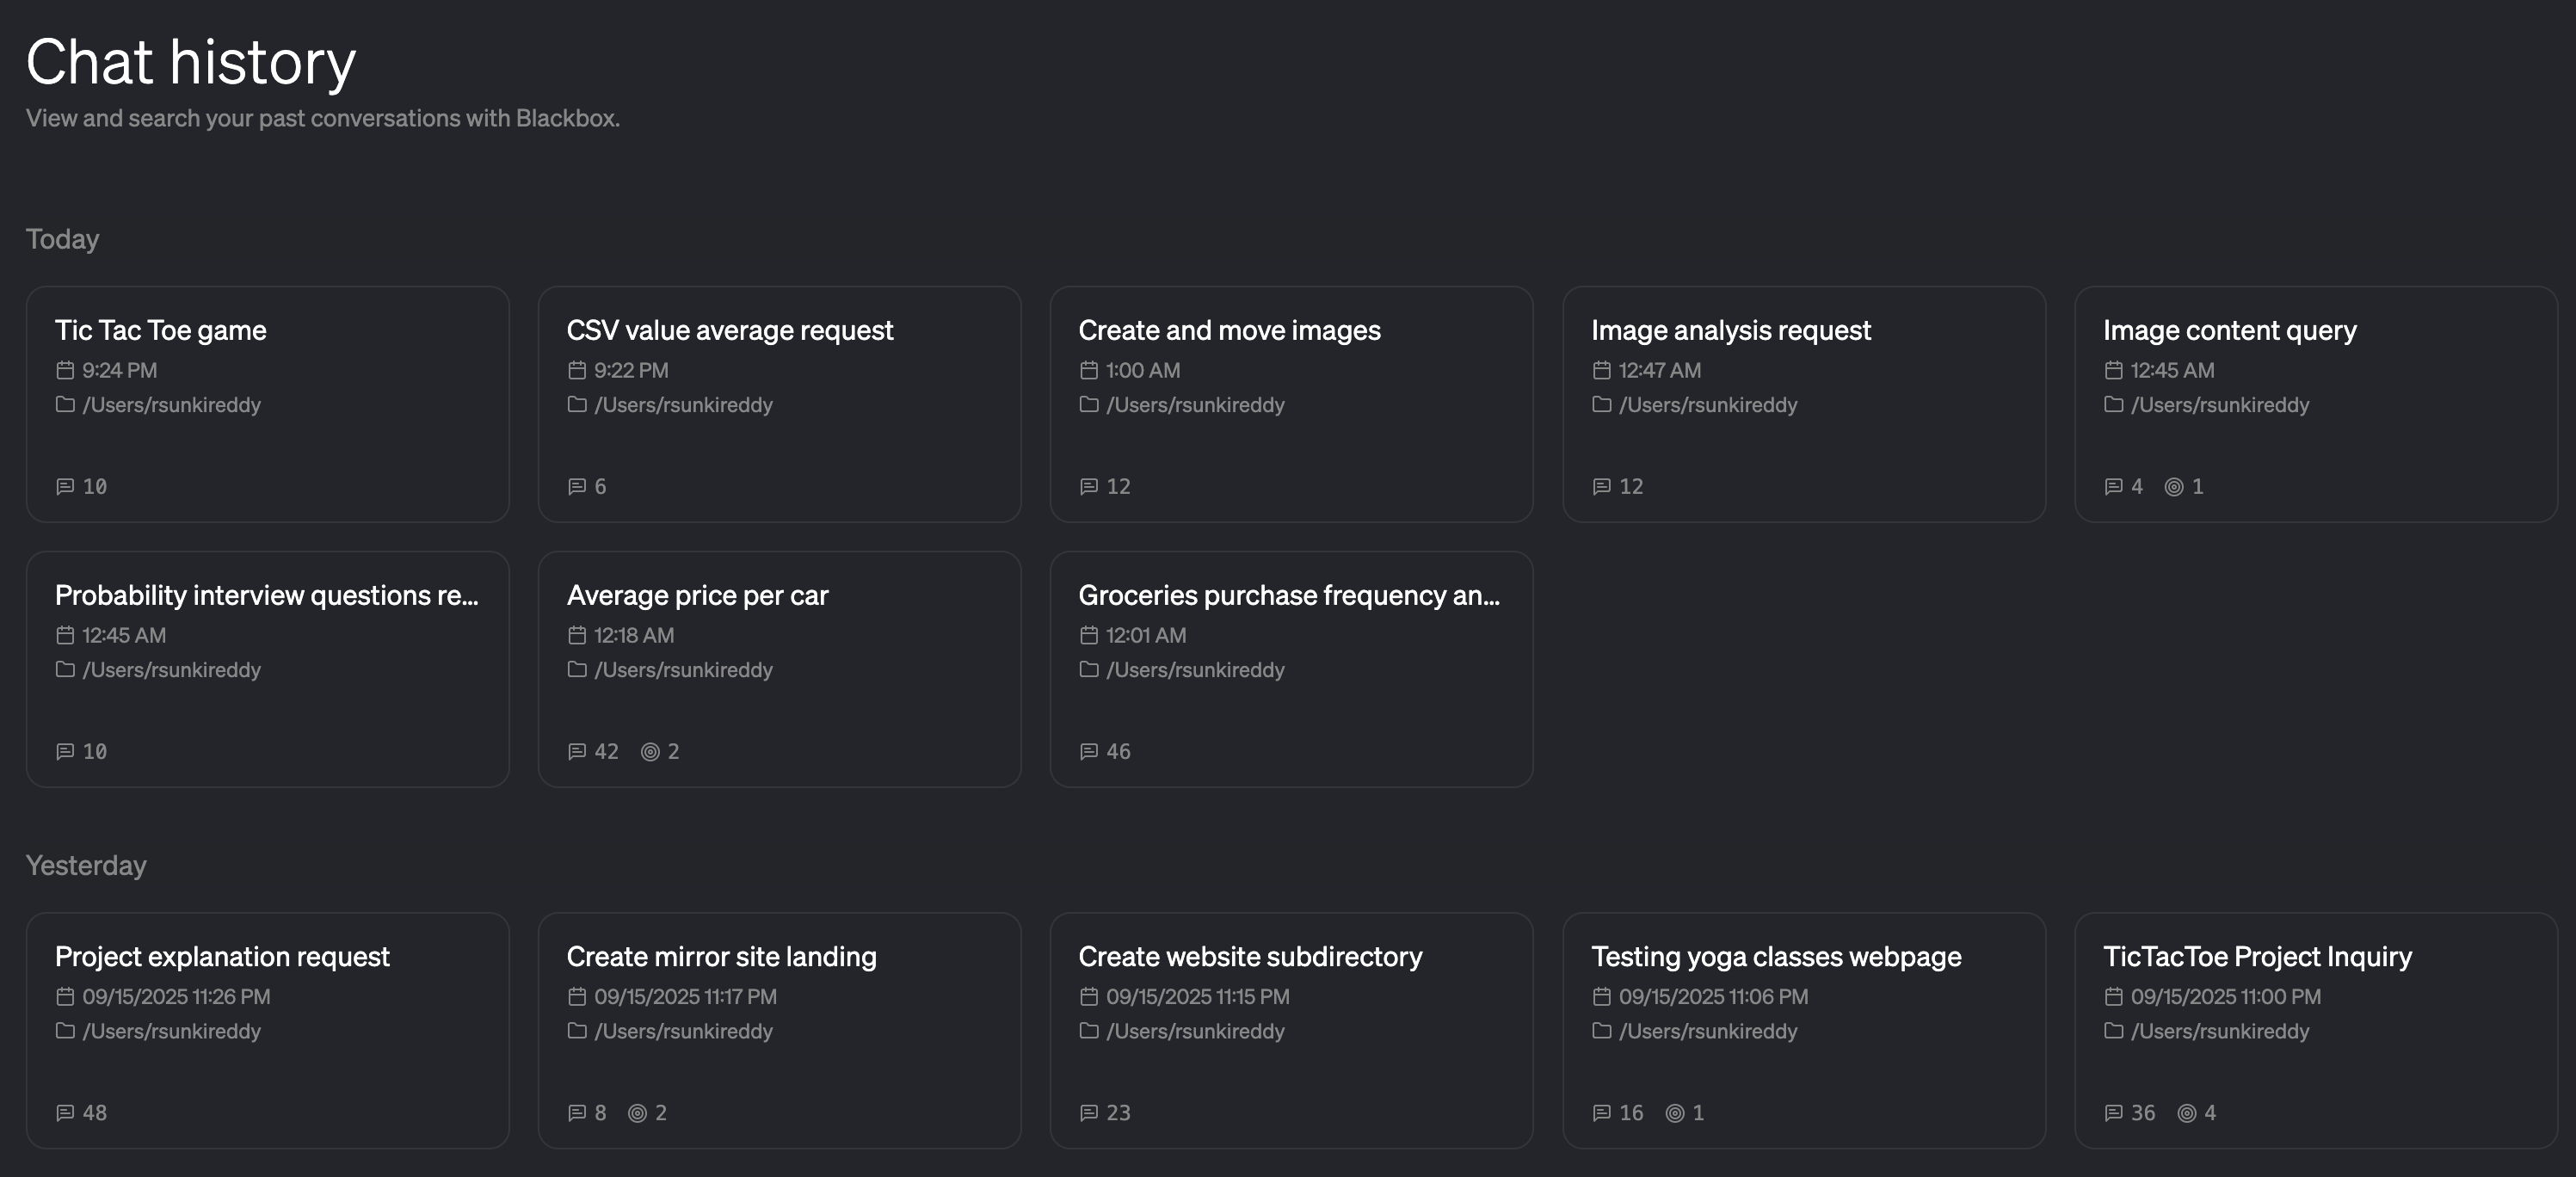Click the 09/15/2025 11:06 PM timestamp
The image size is (2576, 1177).
(1714, 996)
